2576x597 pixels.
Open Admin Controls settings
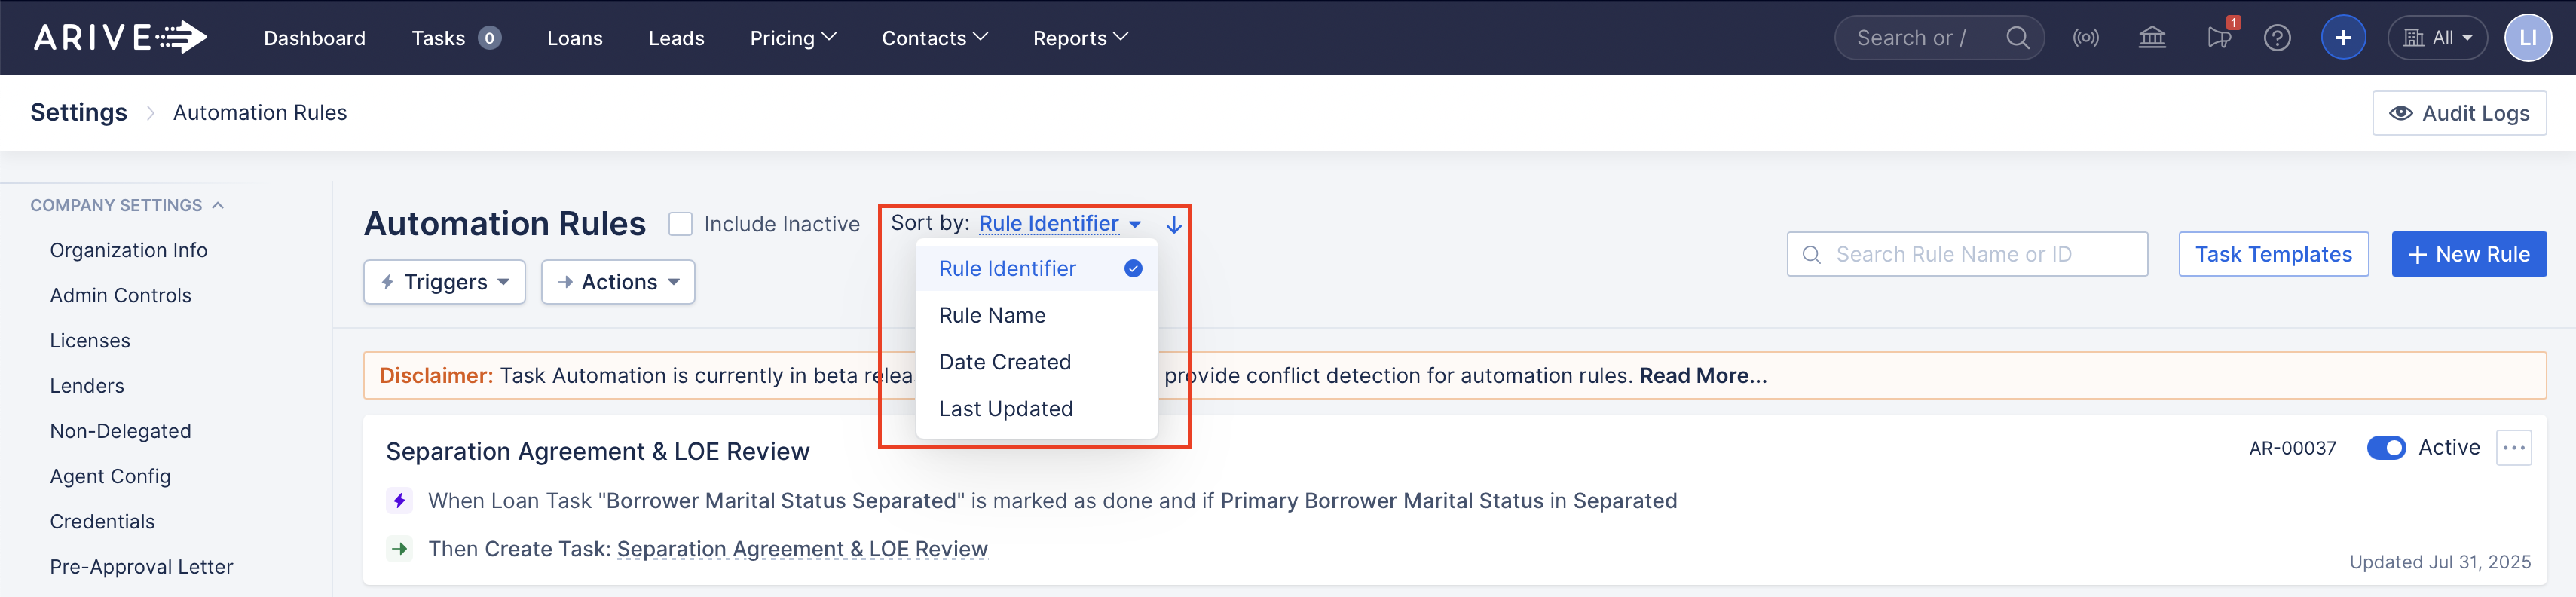pyautogui.click(x=120, y=295)
